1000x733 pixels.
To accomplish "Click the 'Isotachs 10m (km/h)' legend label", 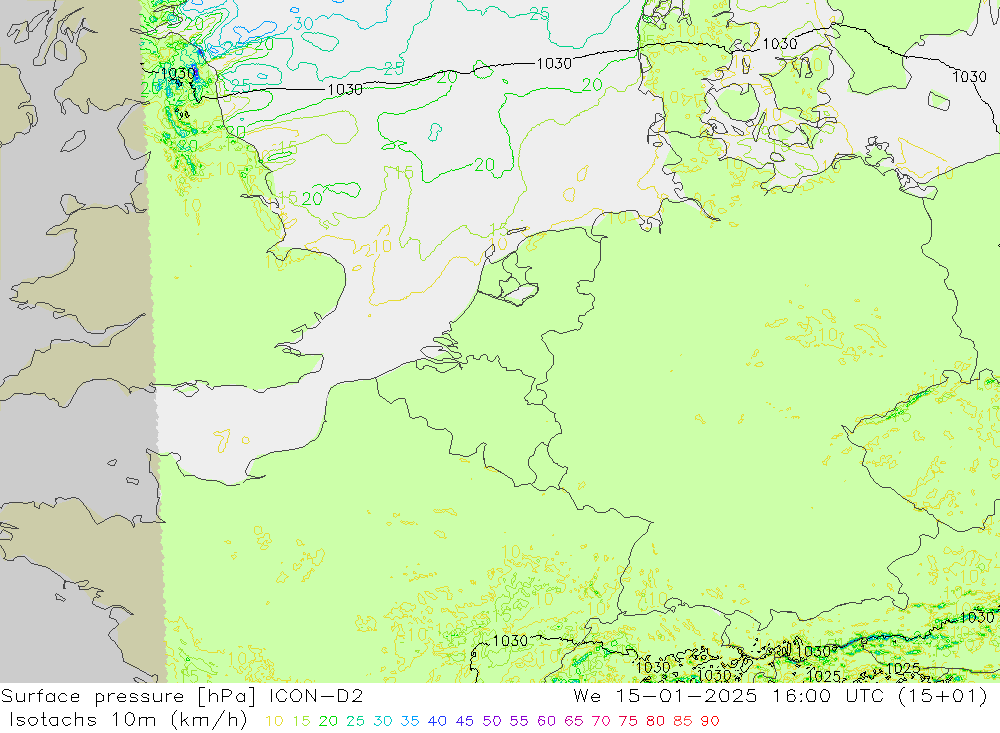I will (128, 720).
